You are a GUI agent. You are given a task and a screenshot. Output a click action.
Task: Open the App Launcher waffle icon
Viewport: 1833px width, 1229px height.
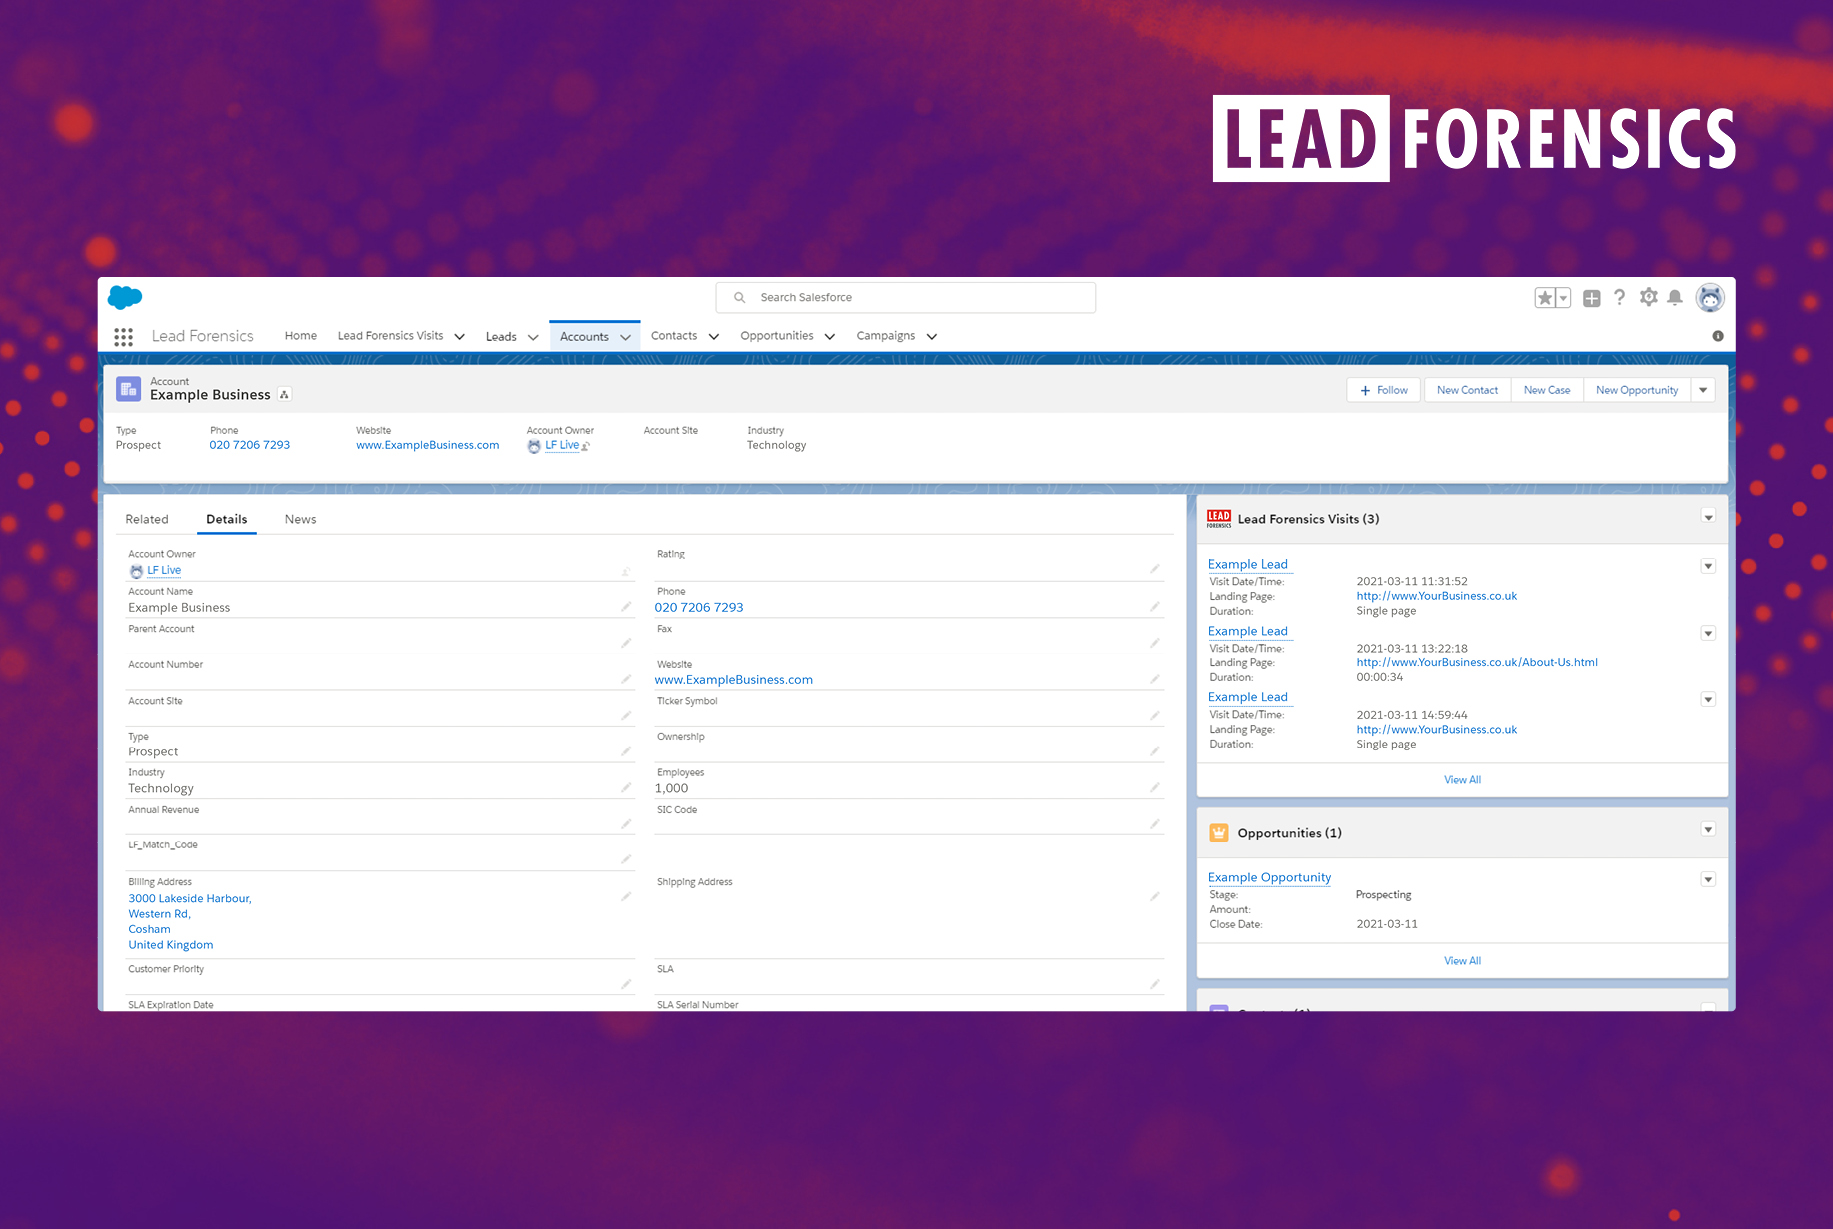pos(123,337)
